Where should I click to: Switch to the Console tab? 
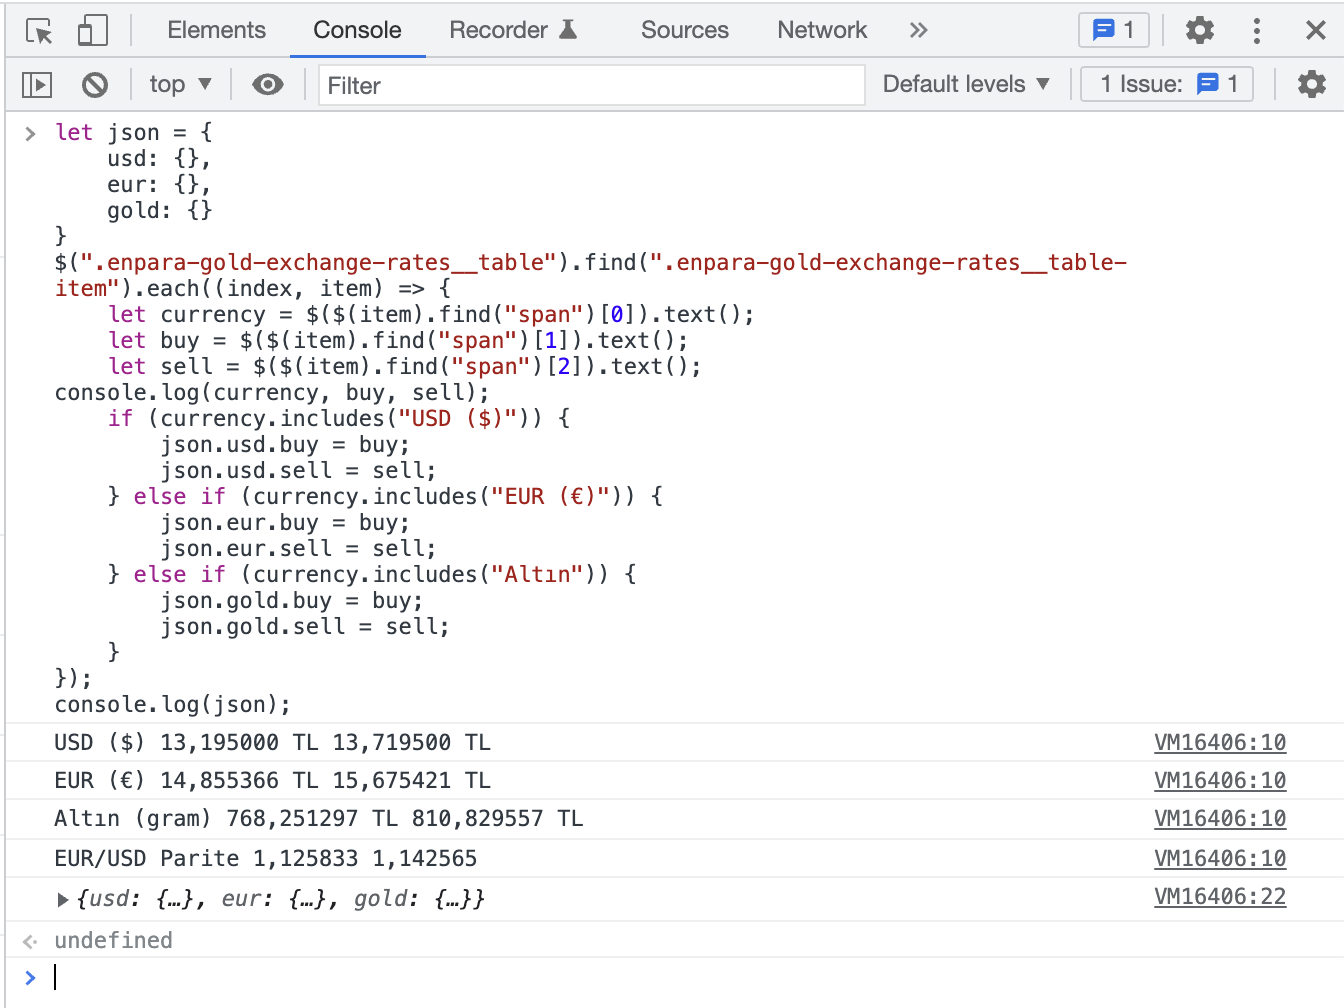(x=357, y=30)
